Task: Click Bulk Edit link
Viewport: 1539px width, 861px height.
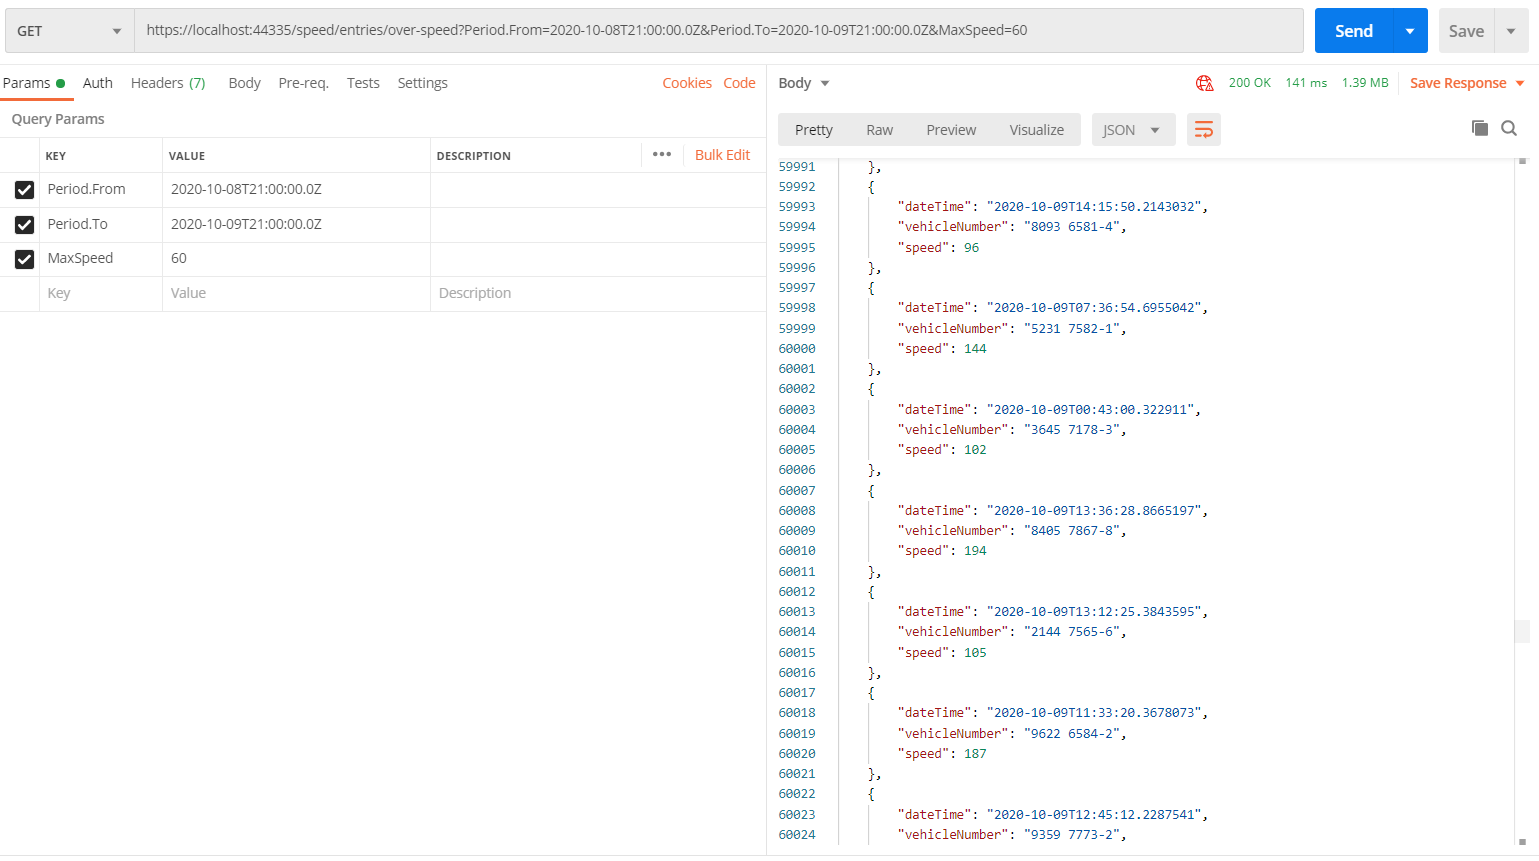Action: point(722,155)
